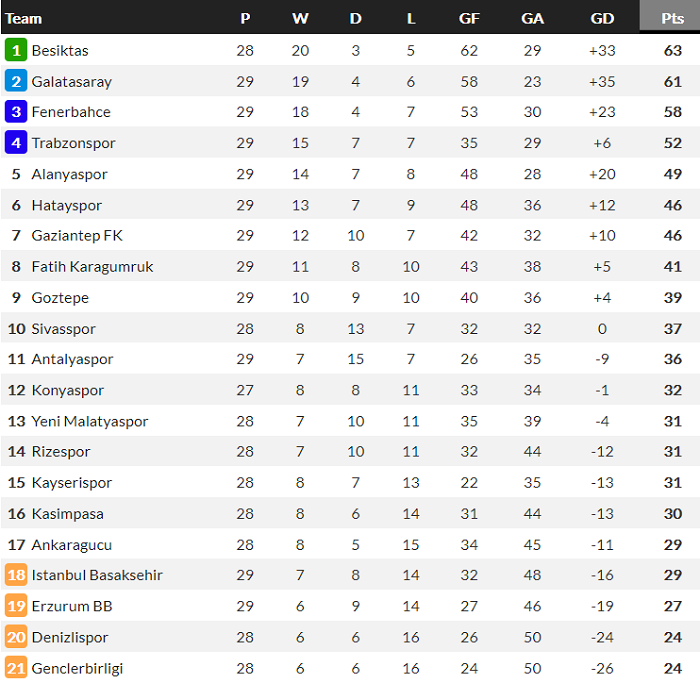Click the orange position 19 badge
700x683 pixels.
[16, 606]
